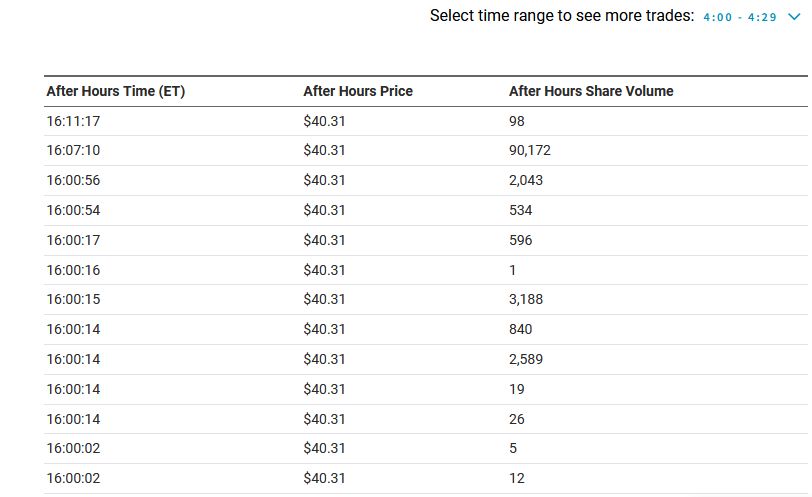Image resolution: width=812 pixels, height=497 pixels.
Task: Click the 840 share volume value
Action: 521,330
